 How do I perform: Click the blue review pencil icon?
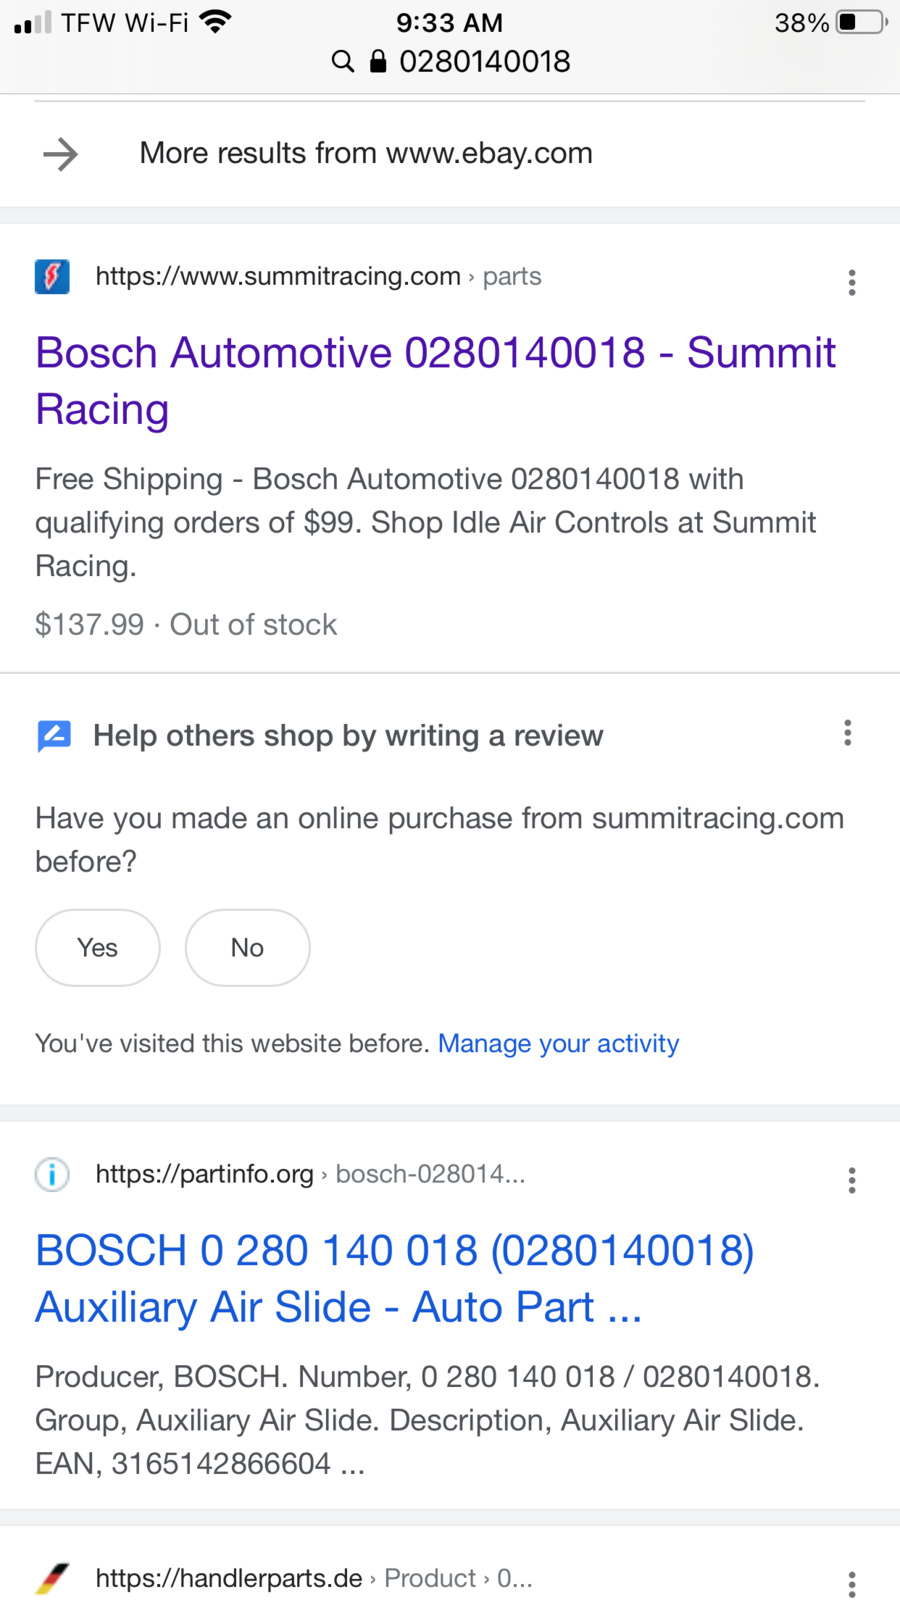pyautogui.click(x=54, y=736)
